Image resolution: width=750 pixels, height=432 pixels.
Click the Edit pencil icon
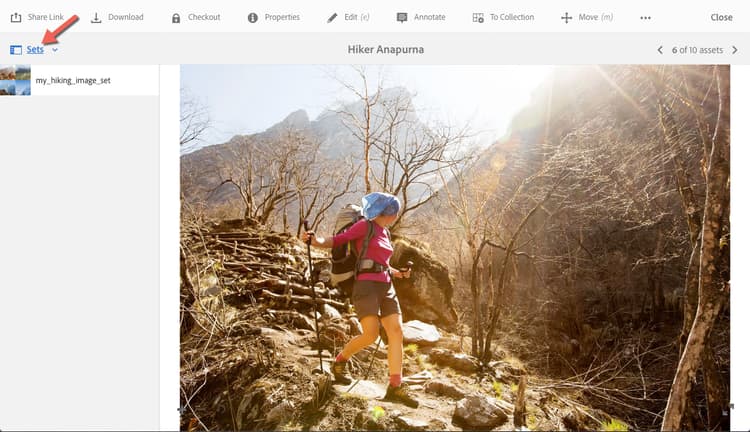332,18
